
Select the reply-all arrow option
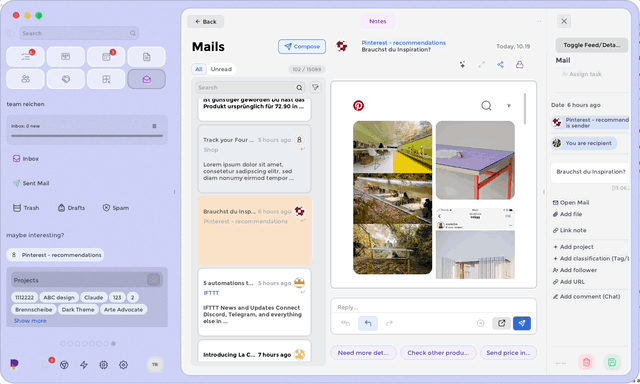click(345, 323)
